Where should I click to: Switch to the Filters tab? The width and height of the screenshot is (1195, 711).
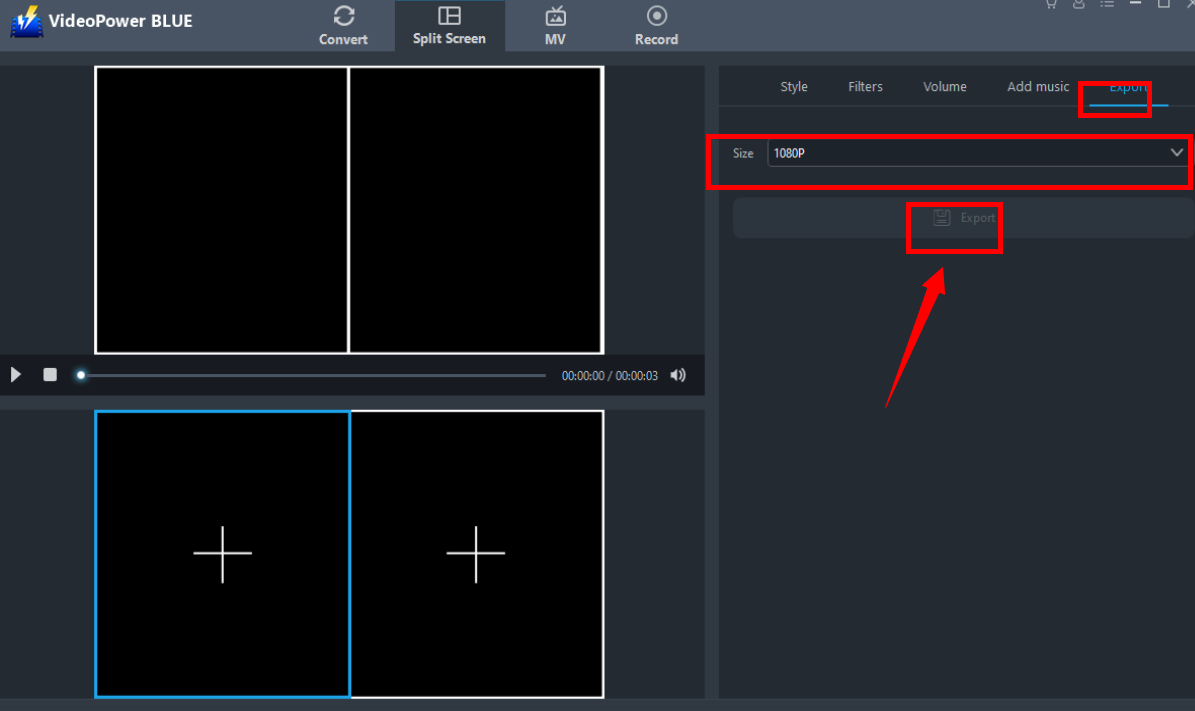coord(865,86)
